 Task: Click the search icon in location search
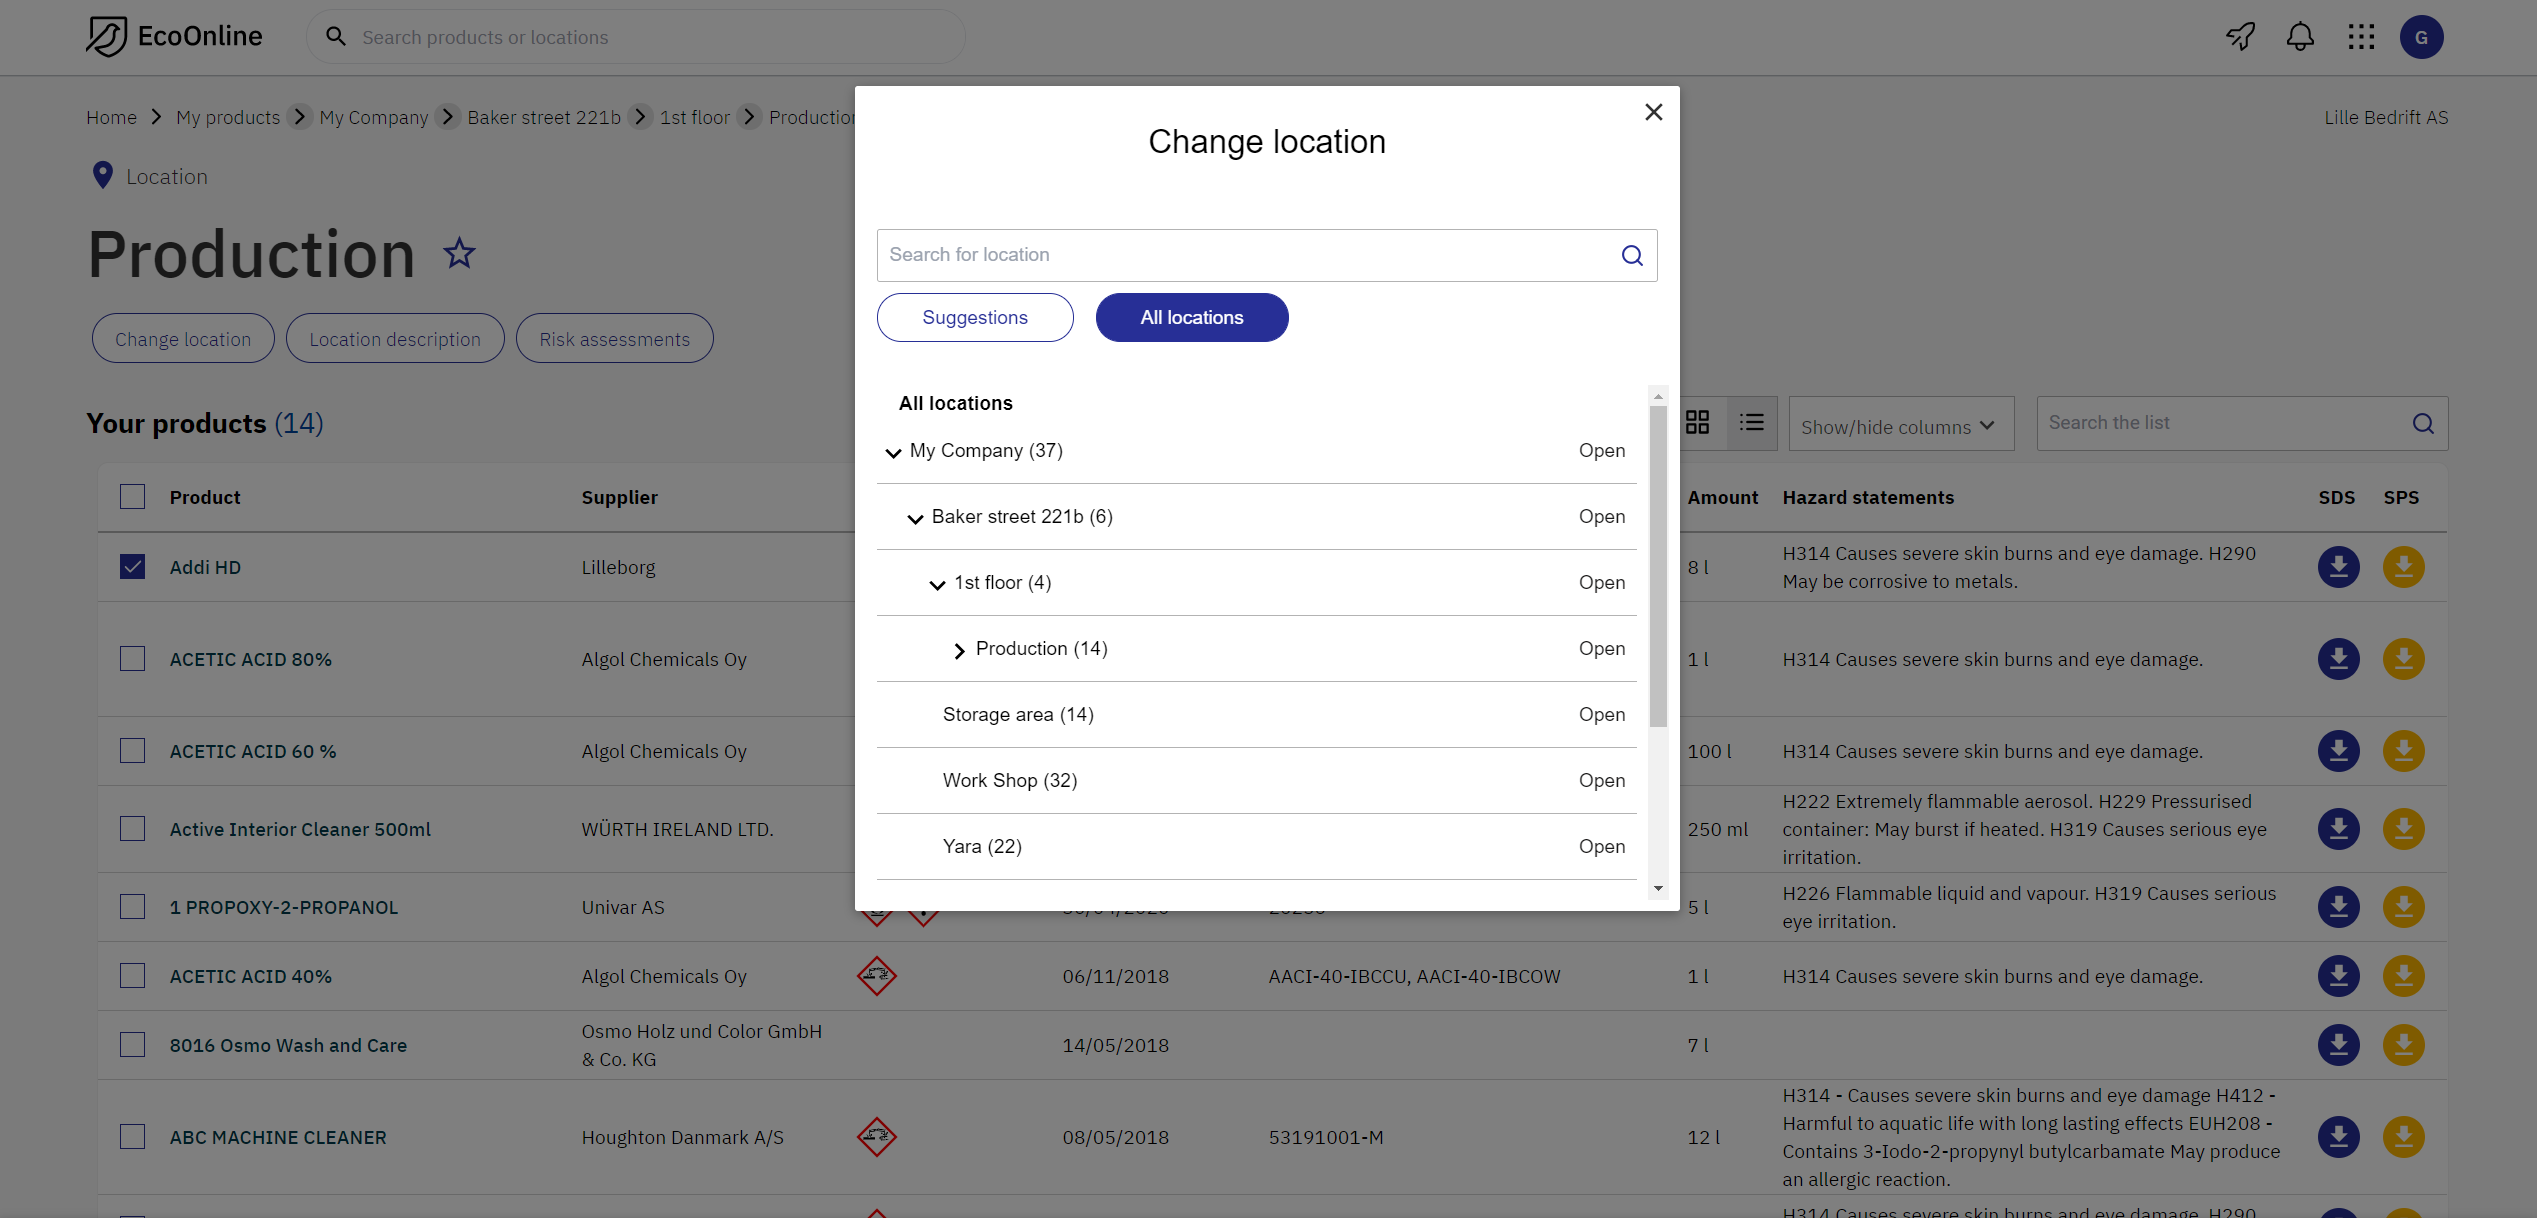[1632, 255]
